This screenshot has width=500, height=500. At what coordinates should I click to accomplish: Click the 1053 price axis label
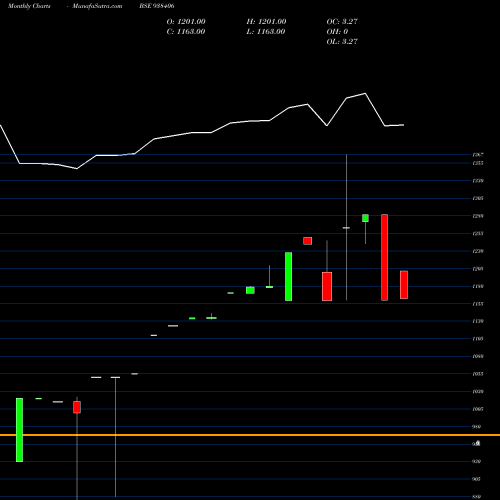click(478, 374)
